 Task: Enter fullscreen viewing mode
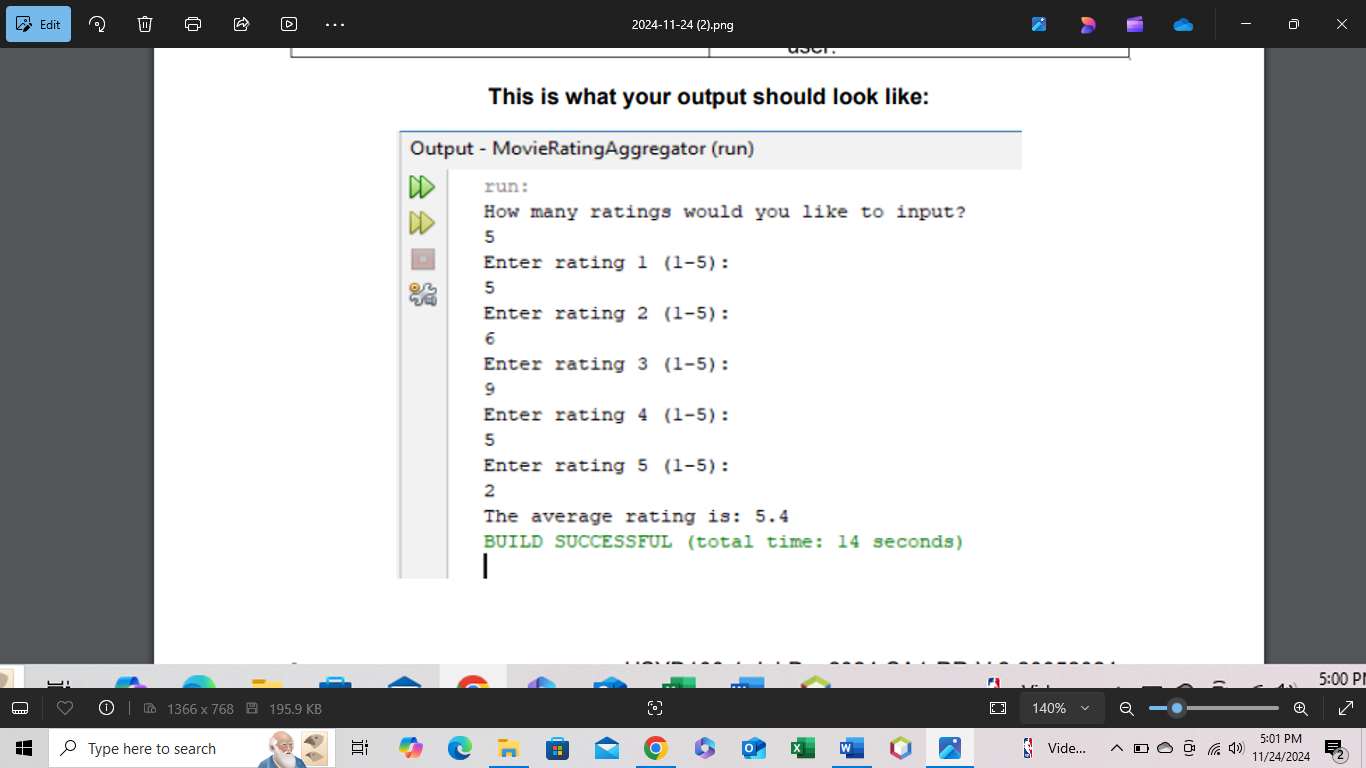pos(1346,708)
